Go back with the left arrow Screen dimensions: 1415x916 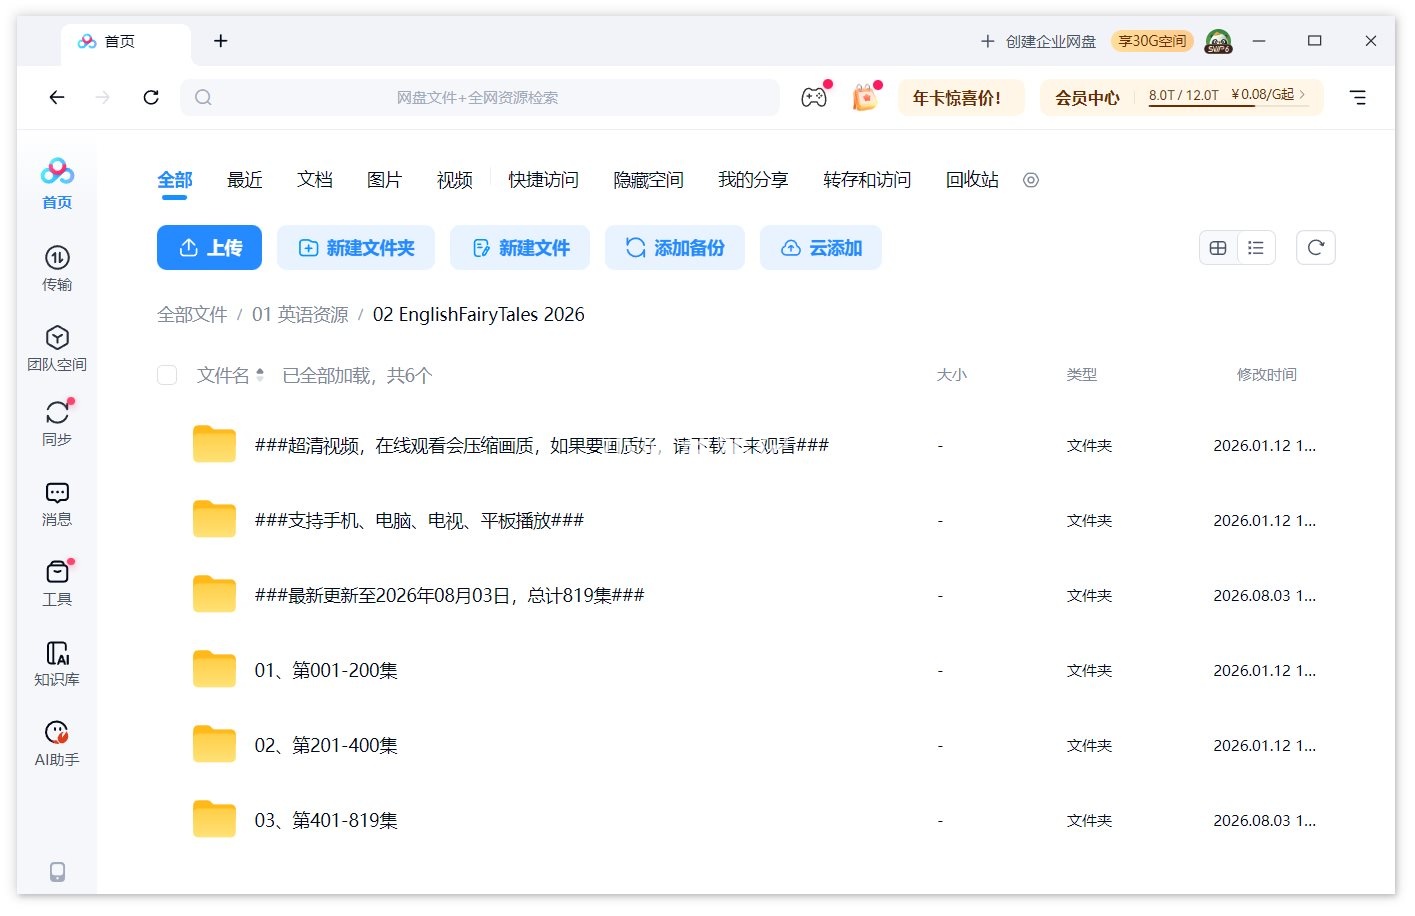pyautogui.click(x=57, y=97)
